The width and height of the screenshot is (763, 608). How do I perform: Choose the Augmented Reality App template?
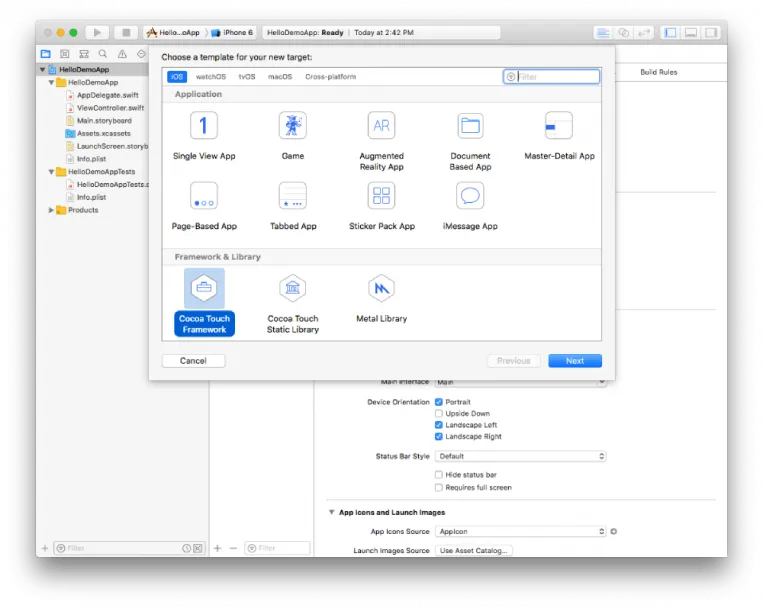pyautogui.click(x=382, y=141)
